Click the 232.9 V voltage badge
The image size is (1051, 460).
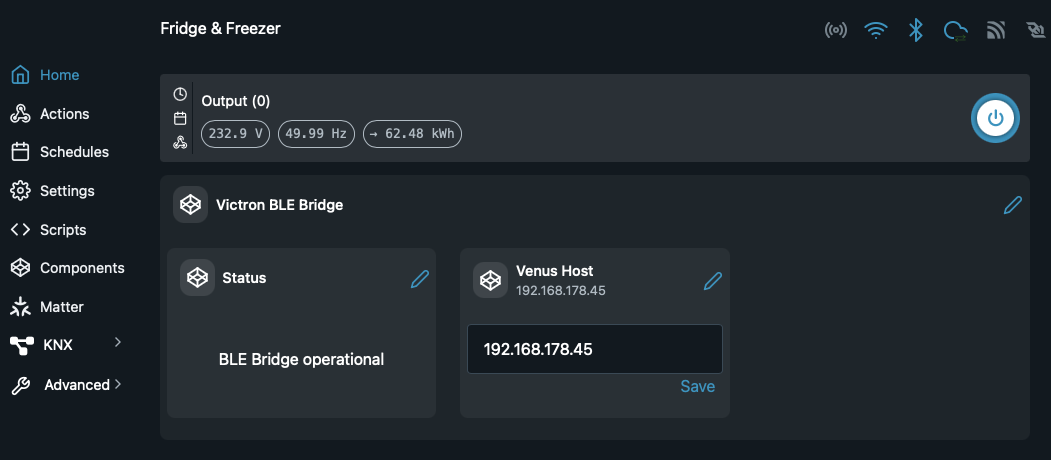235,133
